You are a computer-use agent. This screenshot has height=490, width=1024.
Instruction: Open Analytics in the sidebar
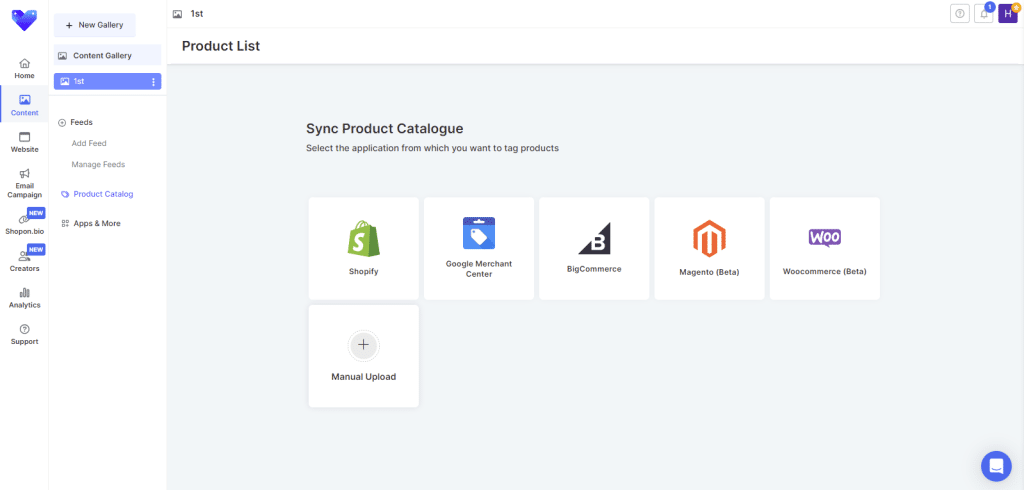pos(24,297)
